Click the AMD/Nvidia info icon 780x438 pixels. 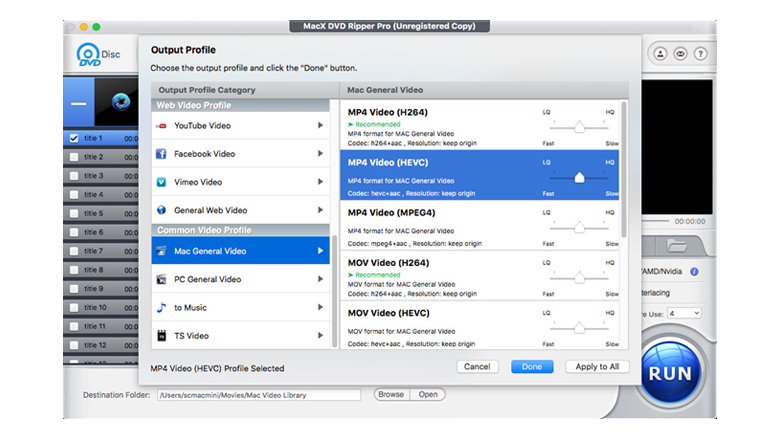pyautogui.click(x=694, y=272)
